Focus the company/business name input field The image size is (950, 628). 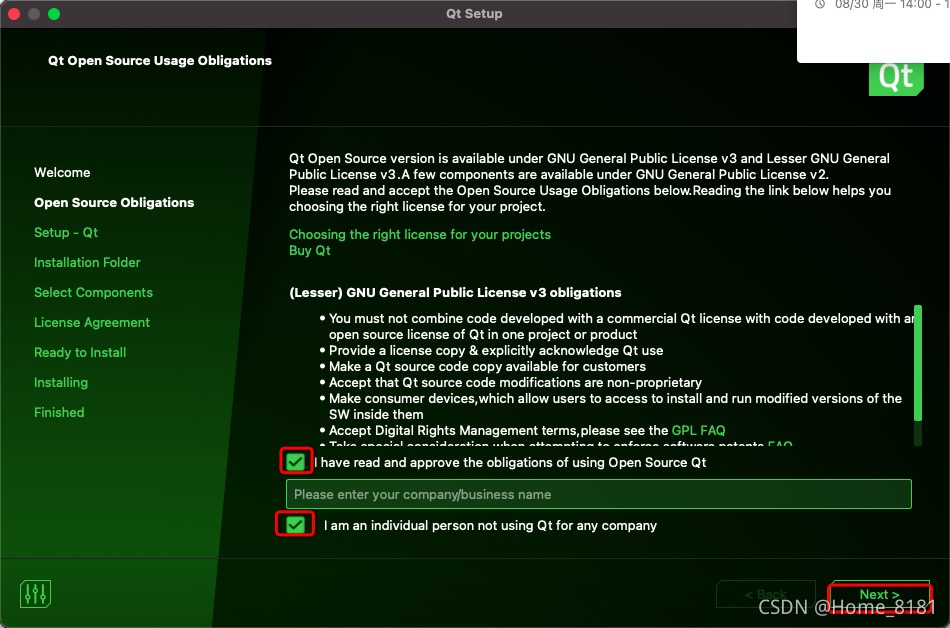(x=599, y=494)
